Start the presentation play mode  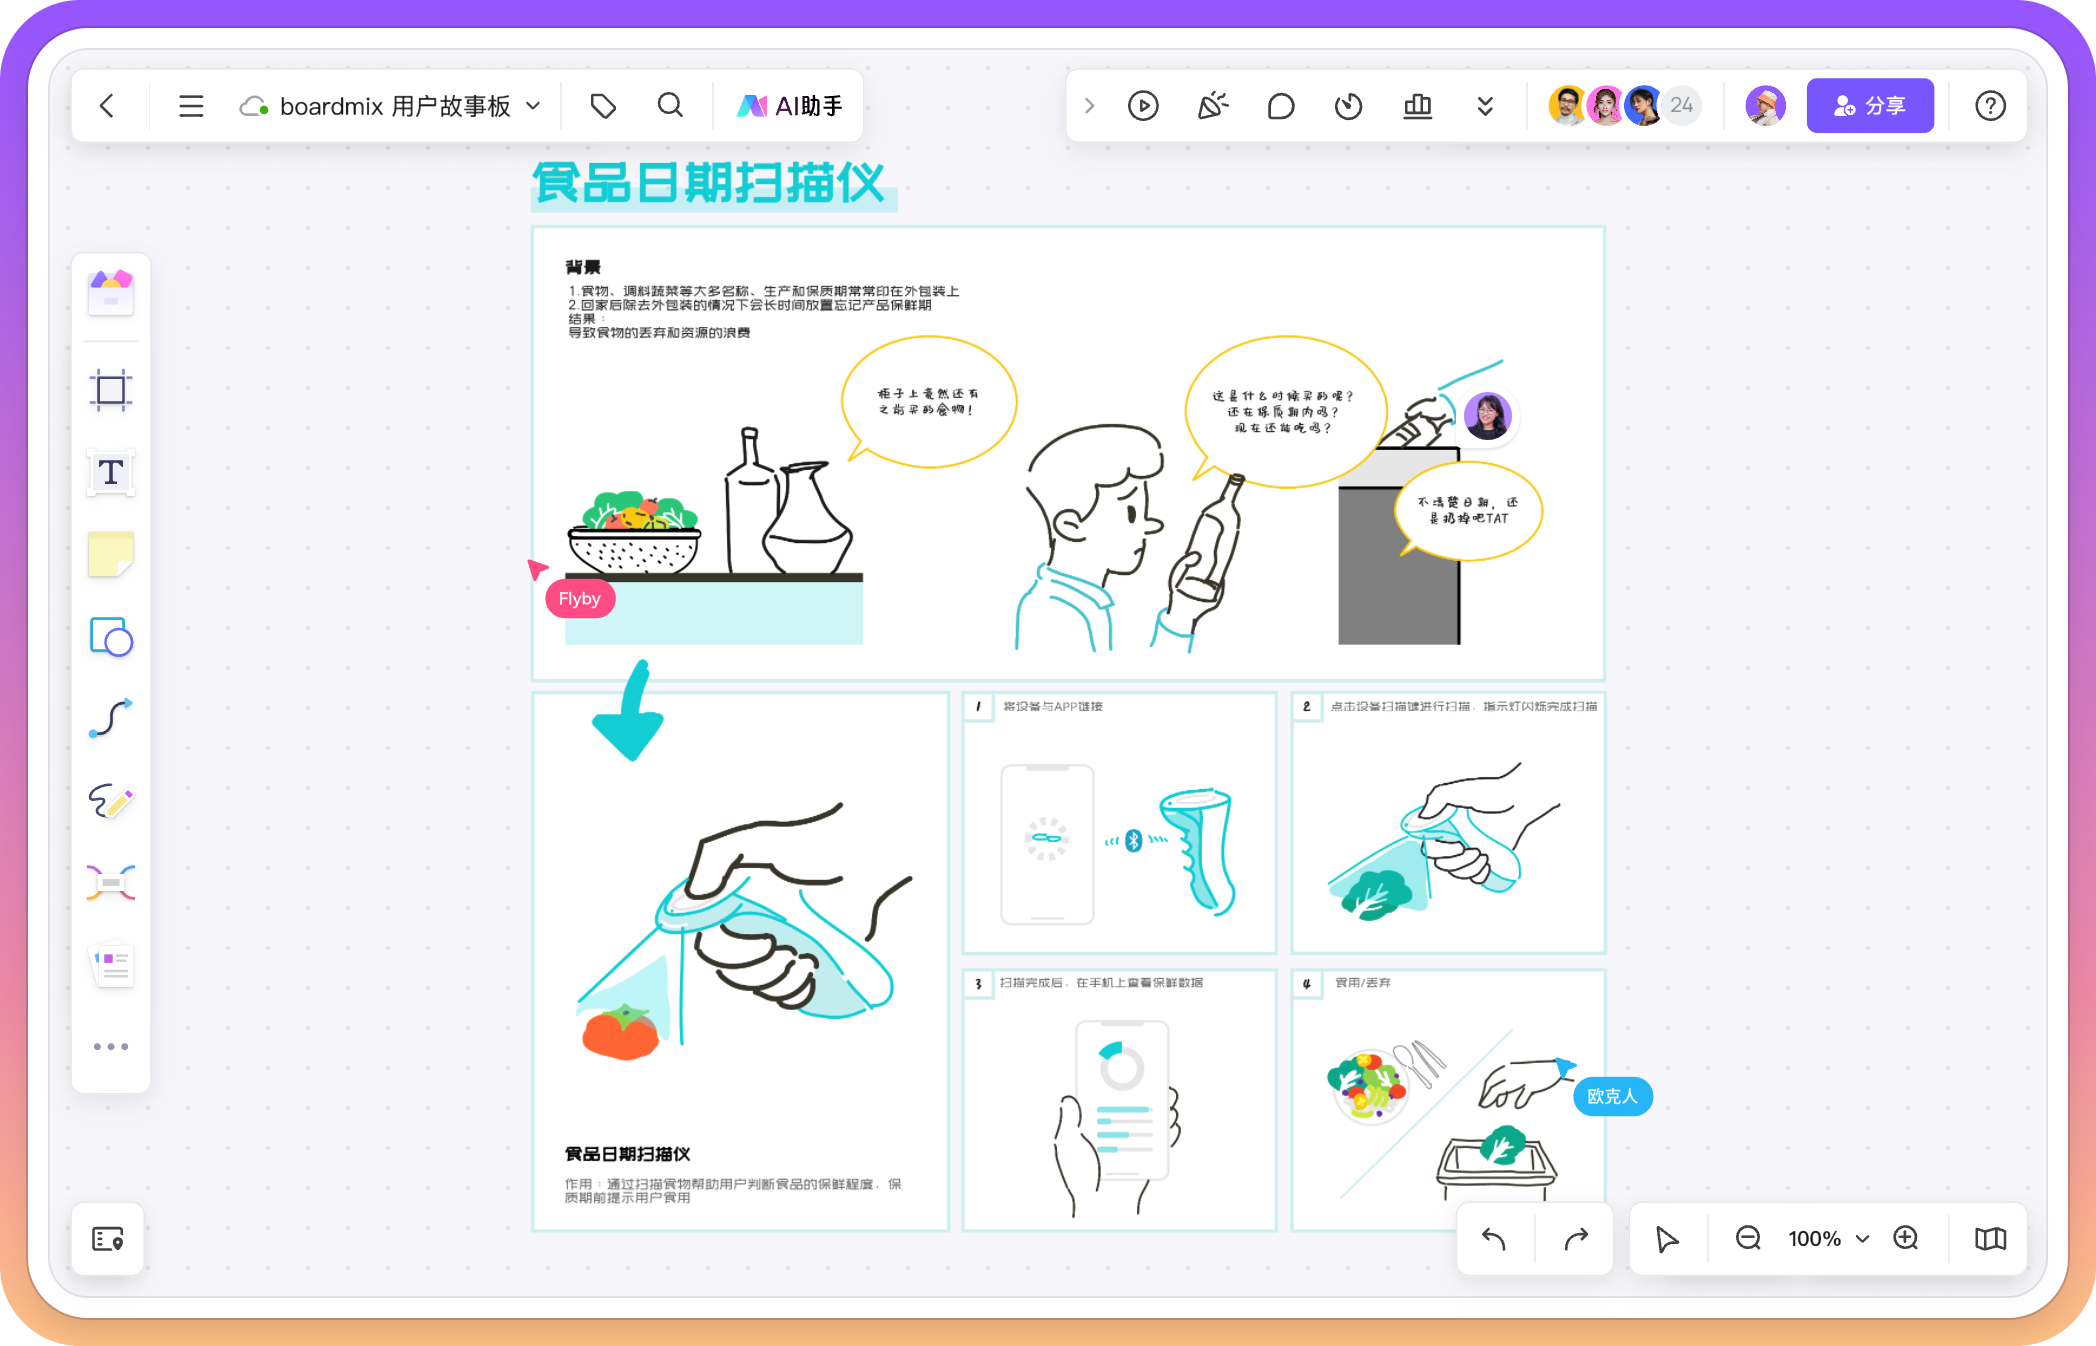(x=1143, y=105)
